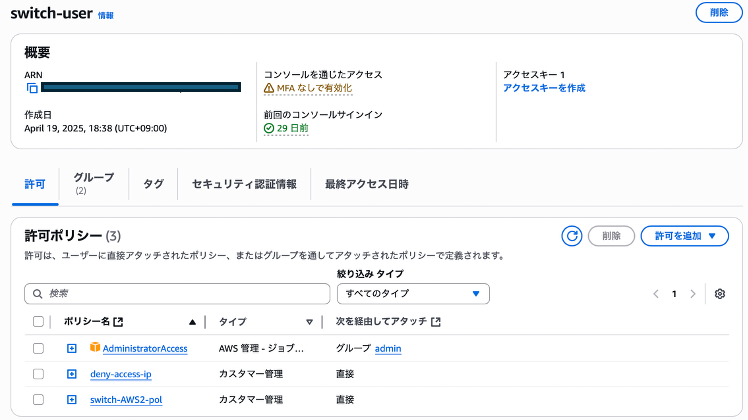This screenshot has width=748, height=420.
Task: Check the AdministratorAccess row checkbox
Action: coord(38,348)
